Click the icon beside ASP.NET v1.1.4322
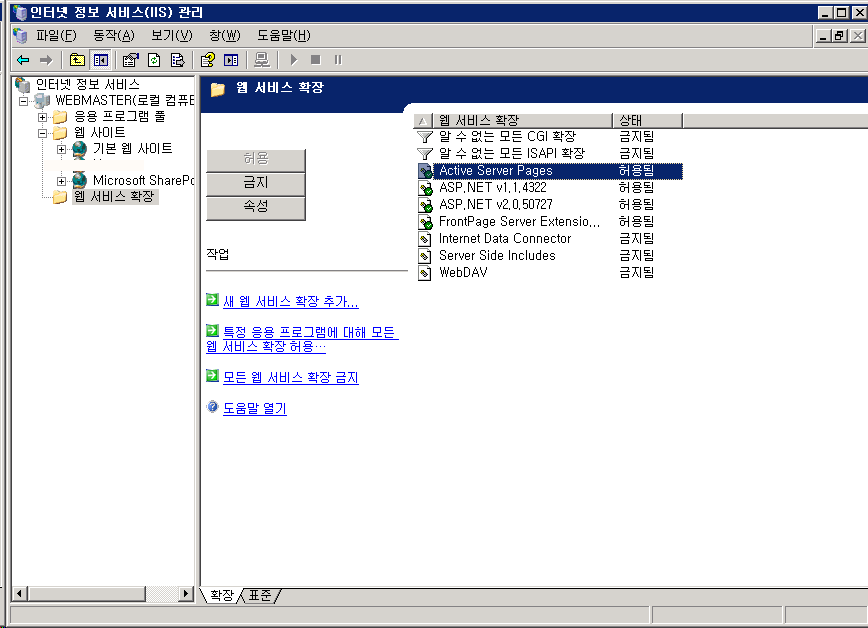 [x=425, y=188]
